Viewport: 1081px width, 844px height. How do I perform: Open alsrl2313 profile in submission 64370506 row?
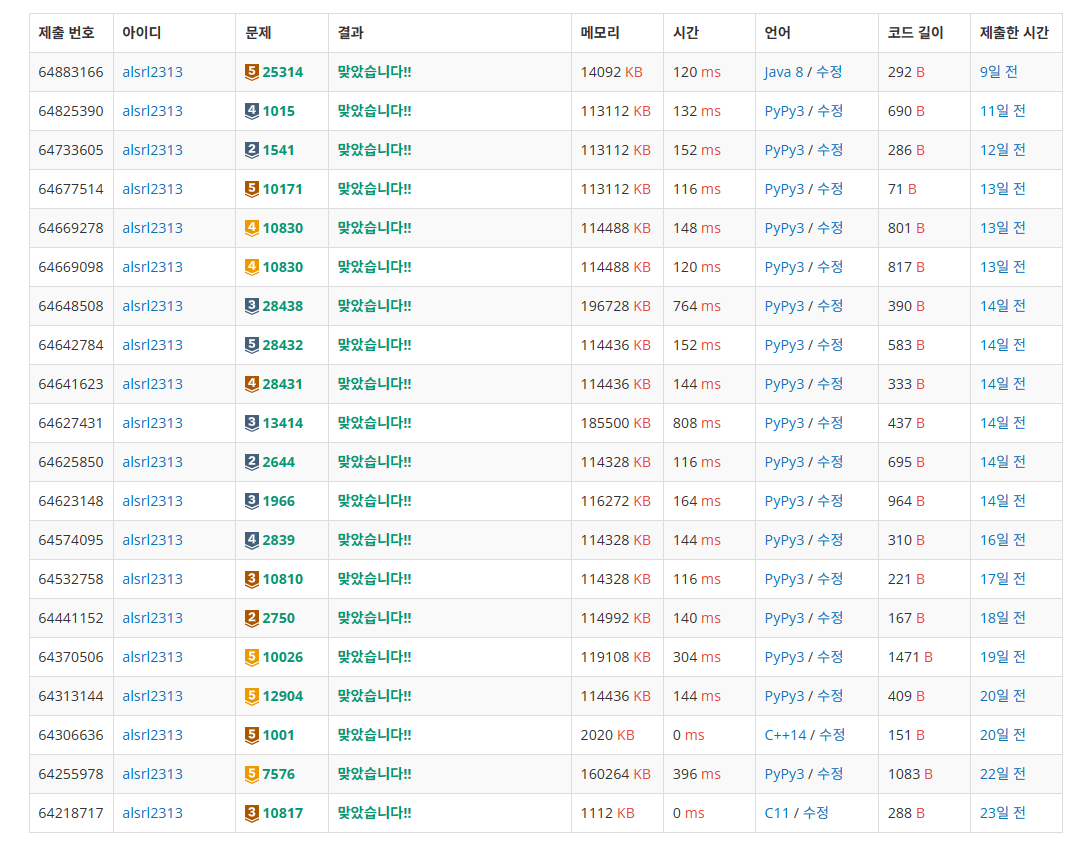[152, 657]
